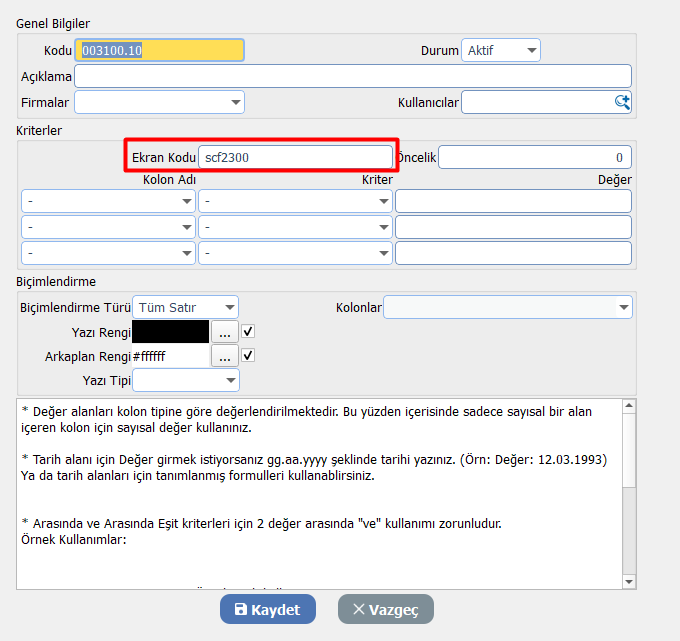Click the Vazgeç cancel button

pos(385,609)
